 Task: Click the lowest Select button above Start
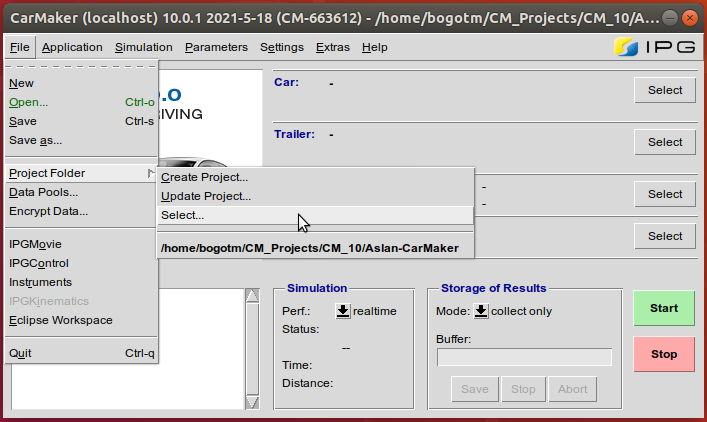[665, 236]
